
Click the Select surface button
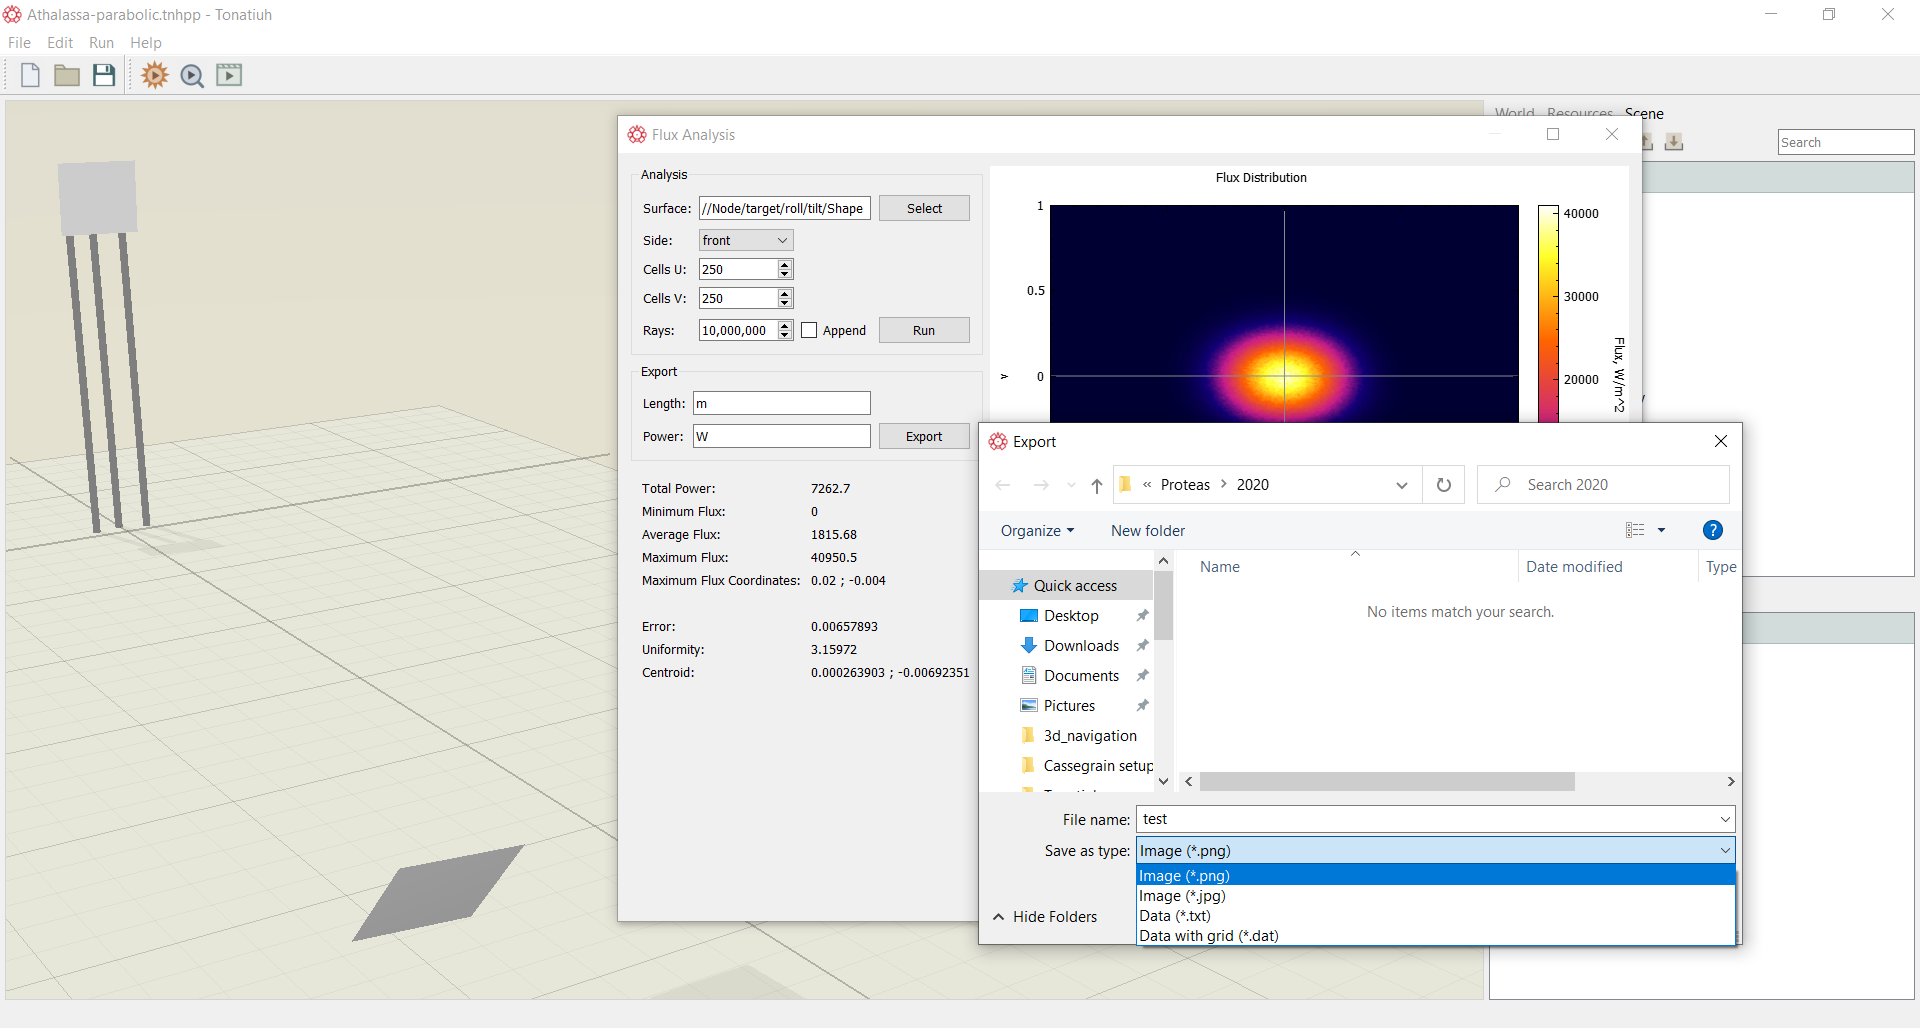coord(924,208)
